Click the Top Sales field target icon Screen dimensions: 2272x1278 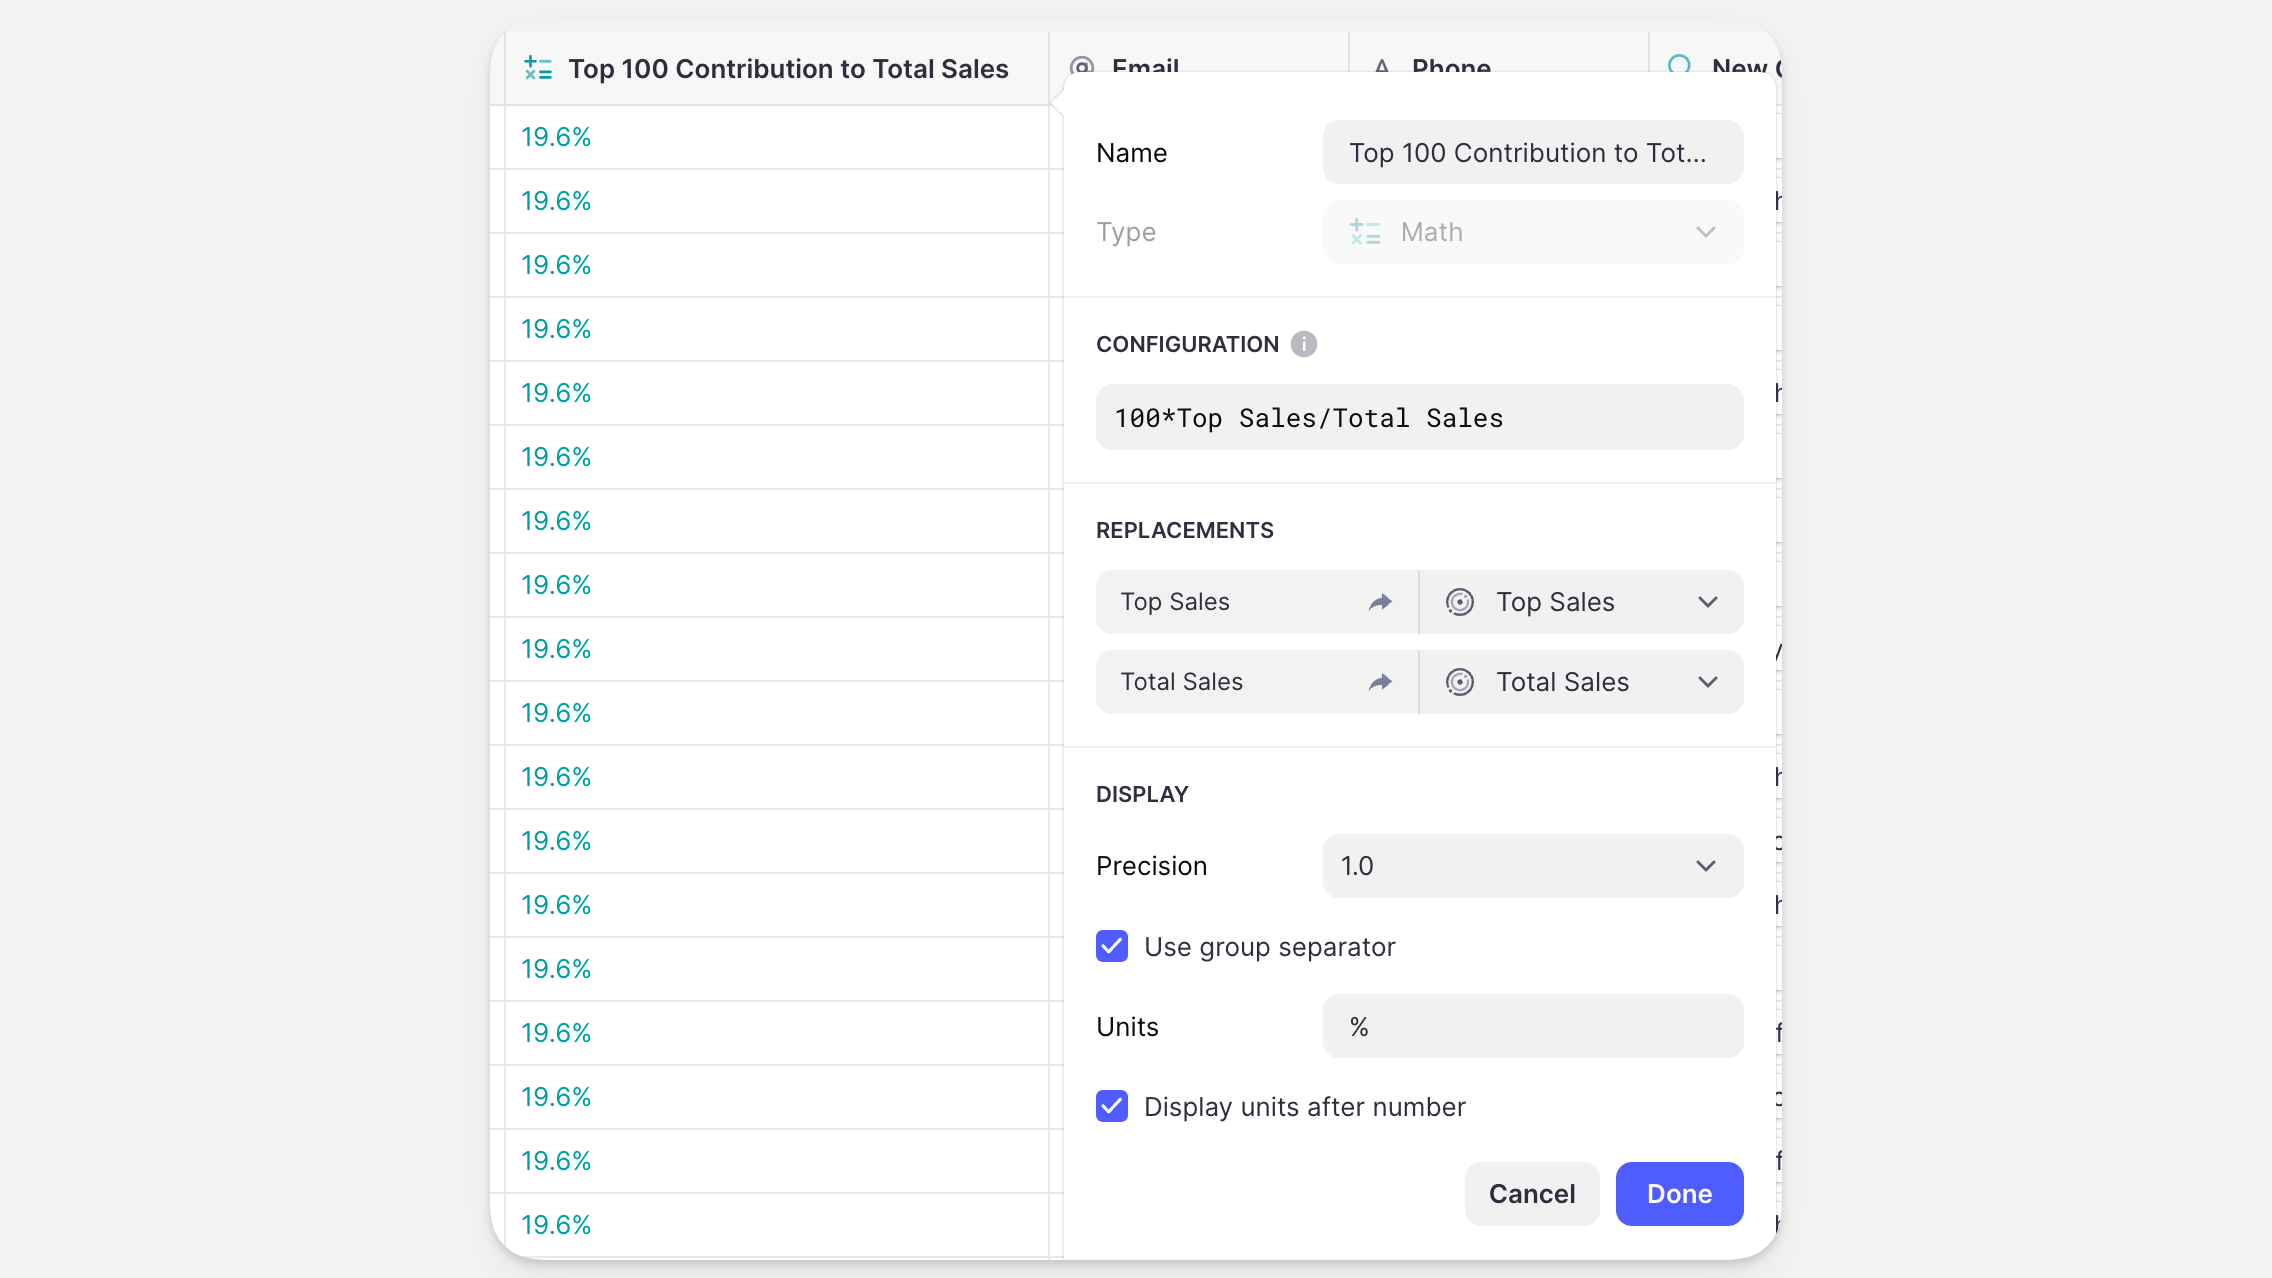click(x=1459, y=602)
